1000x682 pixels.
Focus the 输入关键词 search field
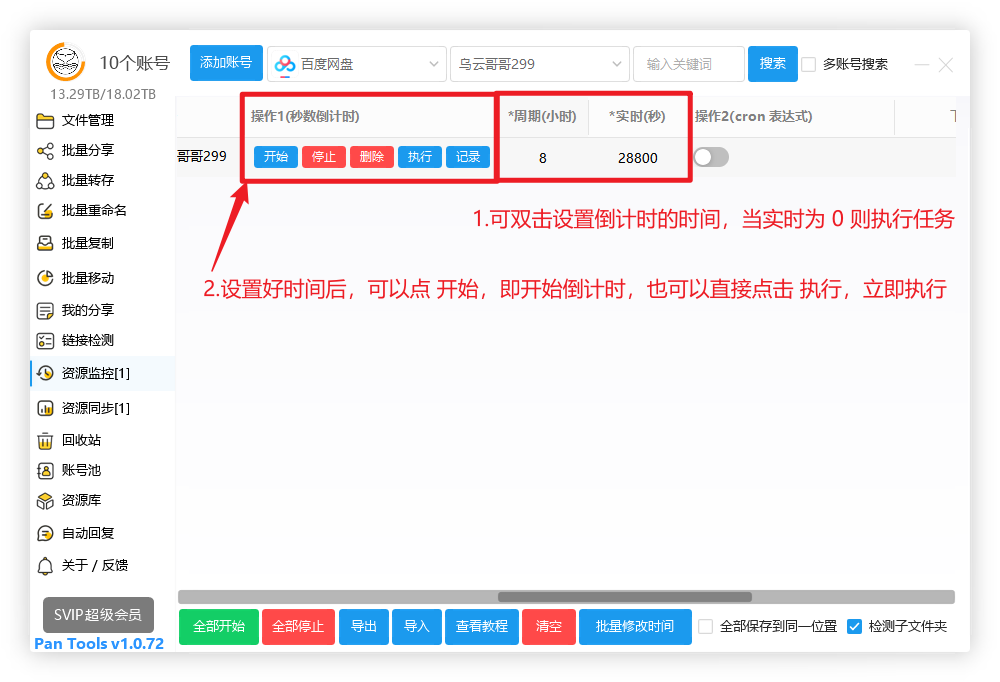[689, 64]
